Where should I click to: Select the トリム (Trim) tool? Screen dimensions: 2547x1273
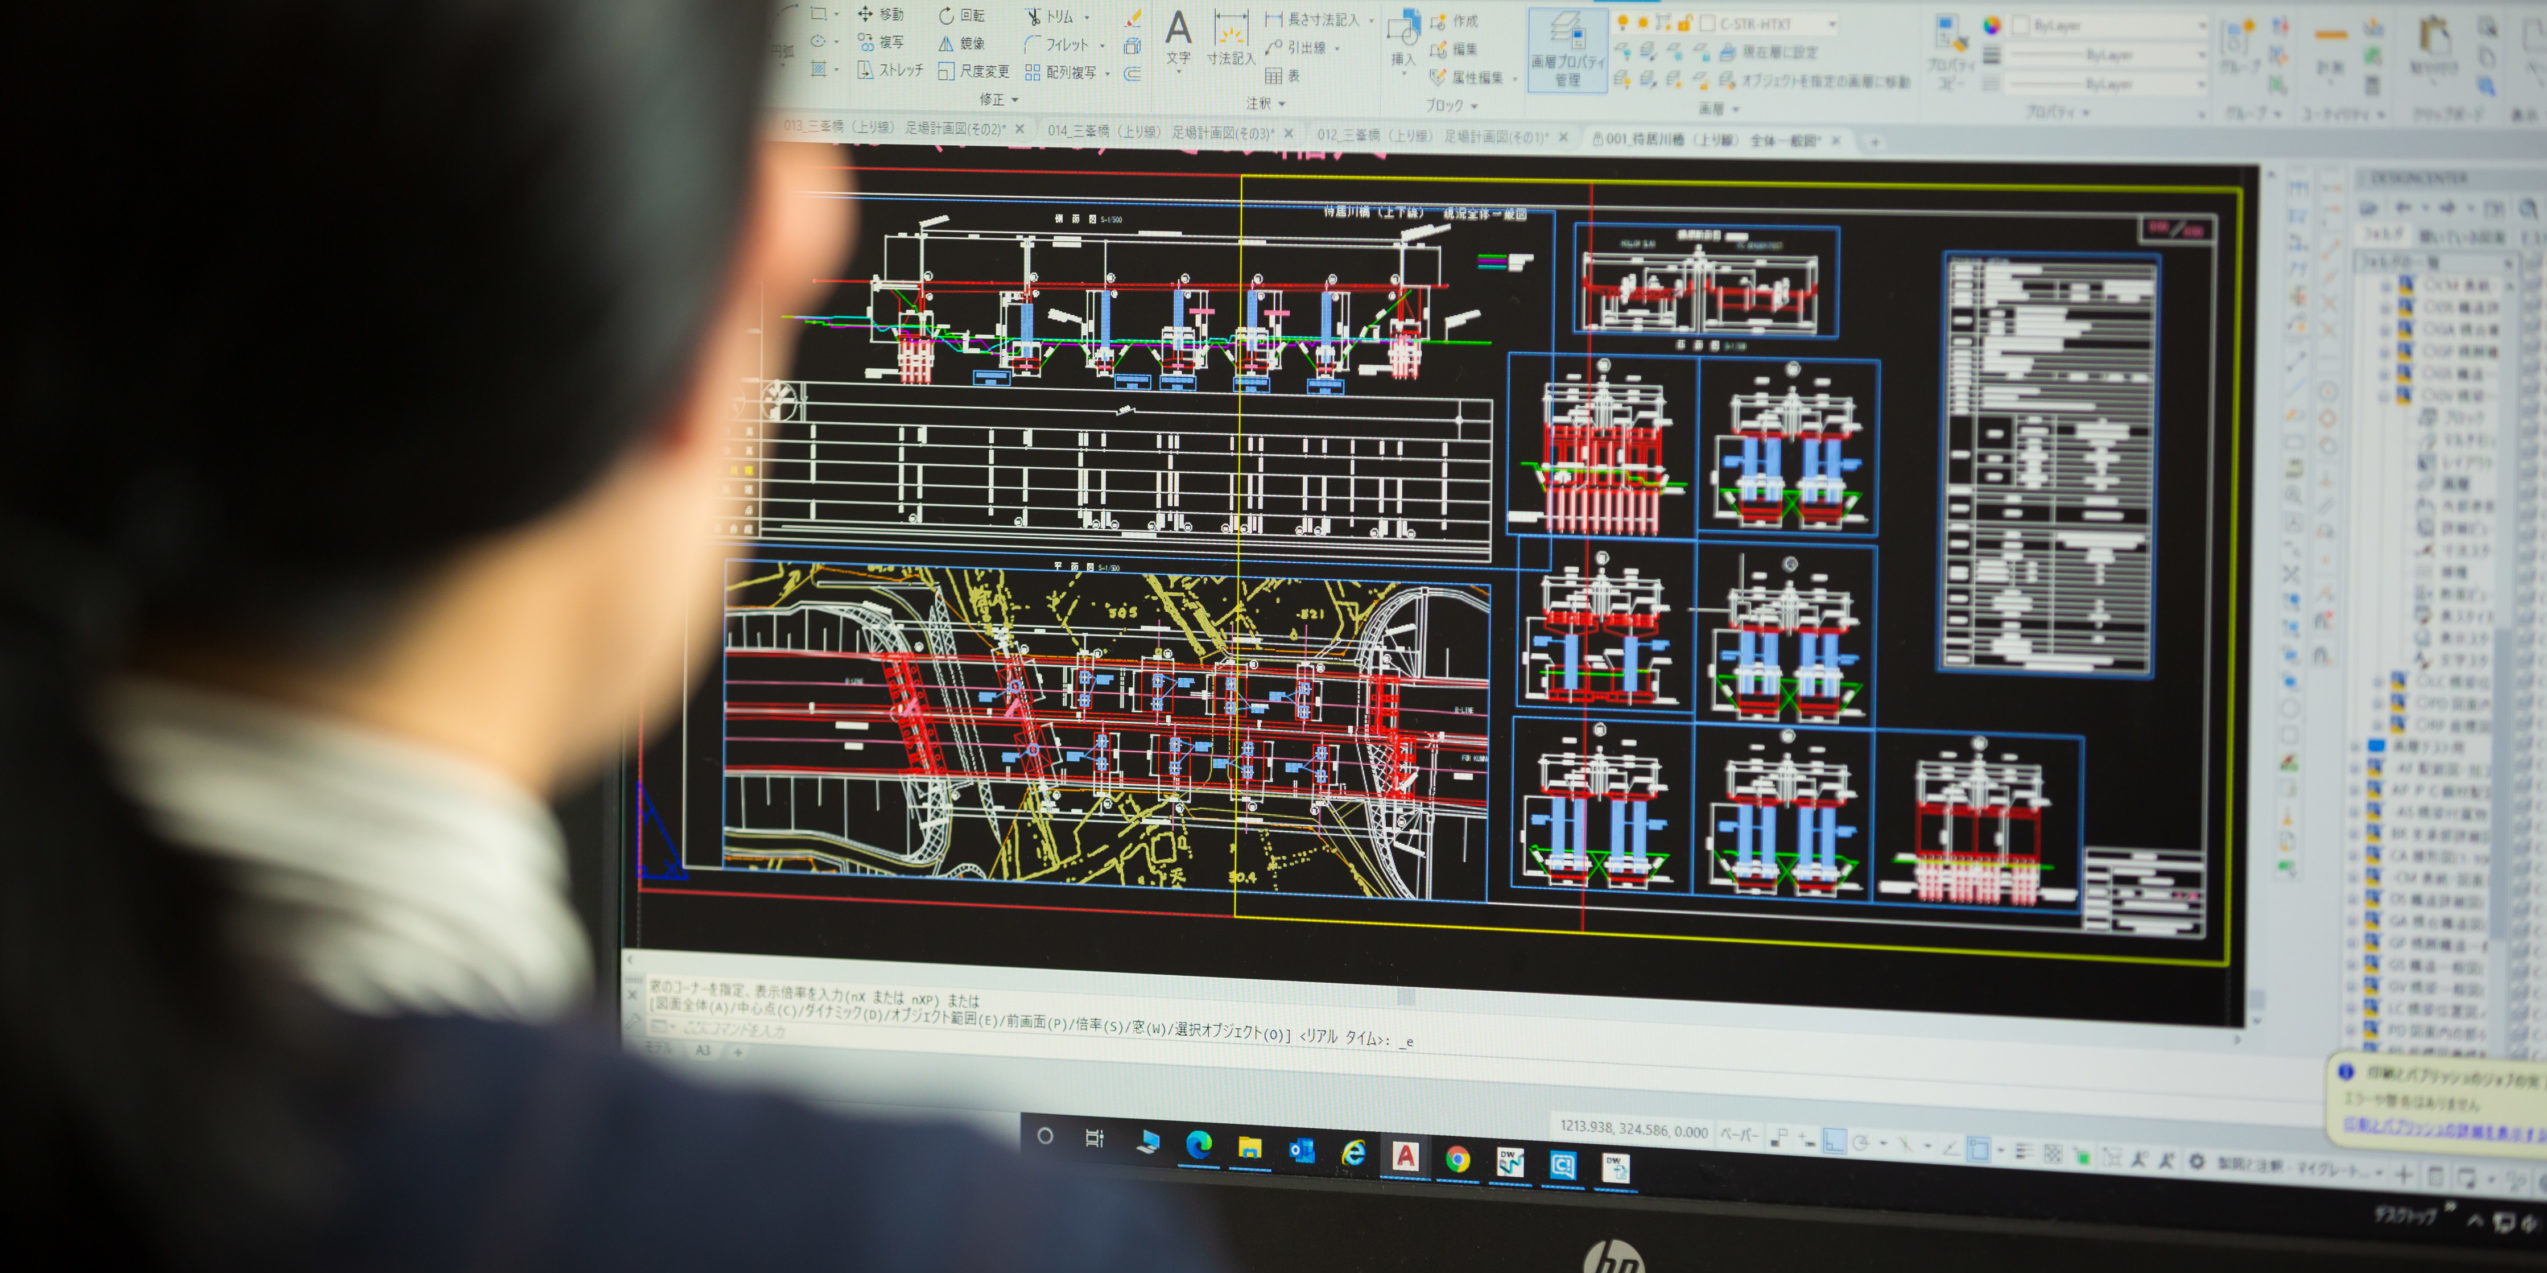(1049, 17)
